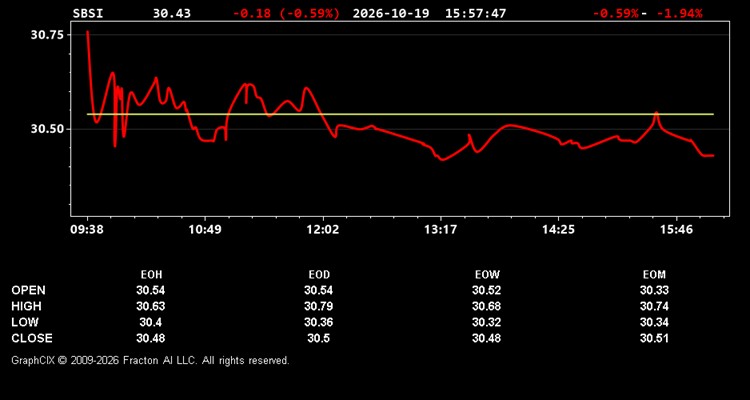Image resolution: width=750 pixels, height=400 pixels.
Task: Click the EOW column header
Action: tap(487, 275)
